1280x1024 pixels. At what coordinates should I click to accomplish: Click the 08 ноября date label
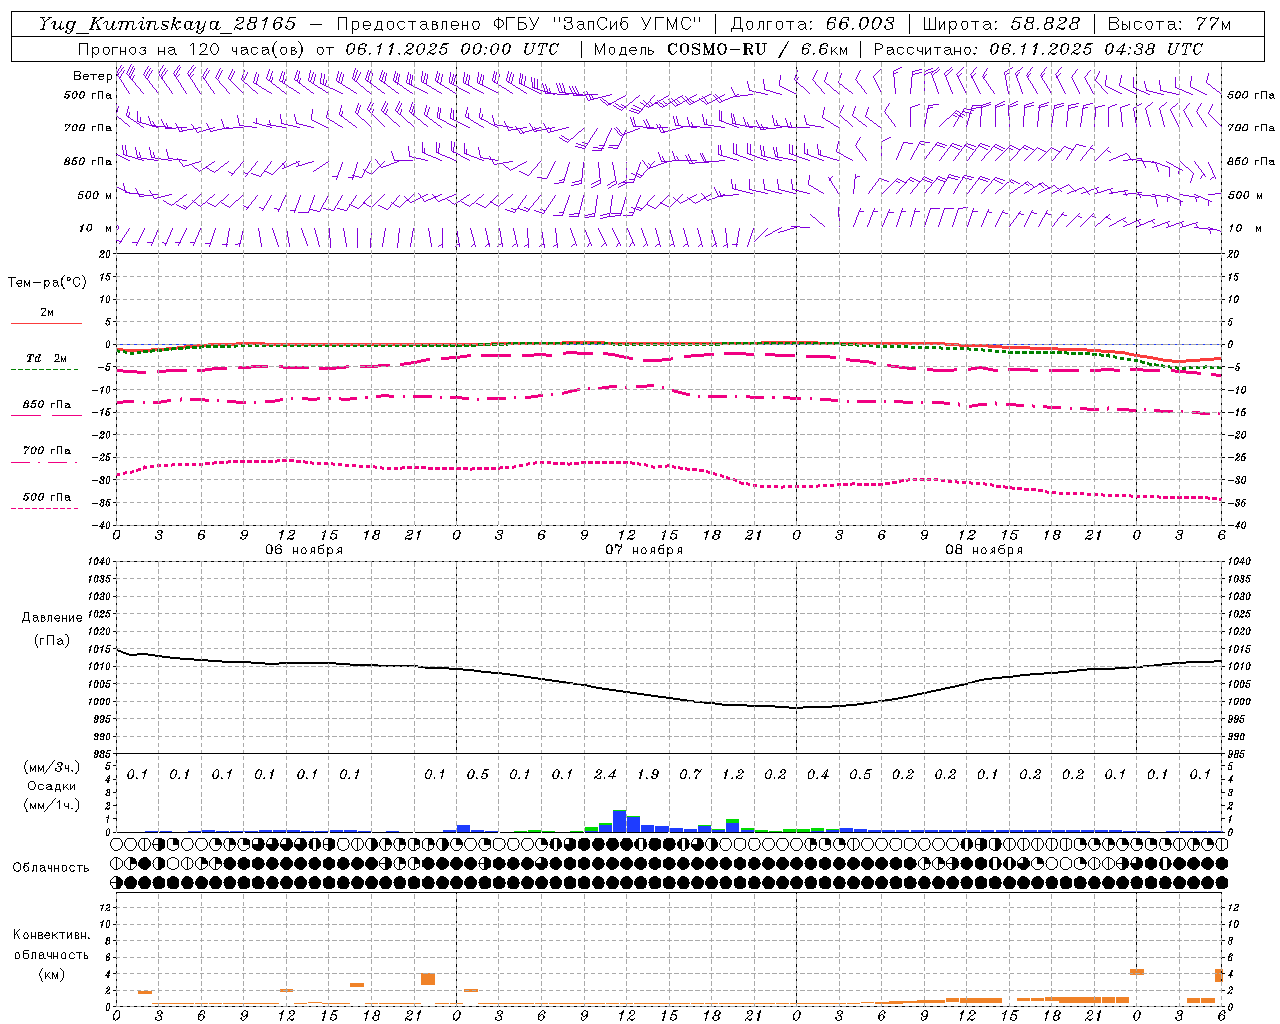984,550
